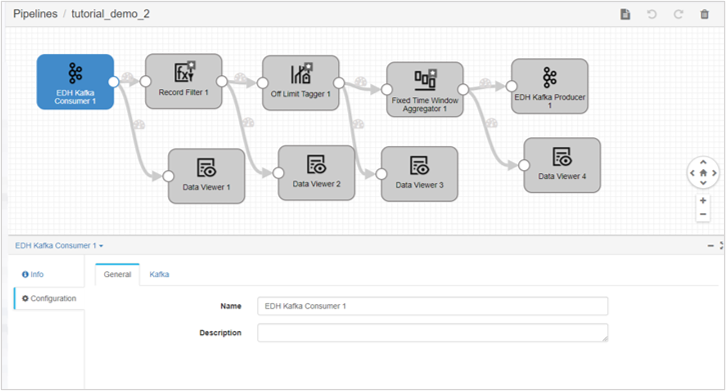Zoom out the canvas with minus
This screenshot has height=391, width=726.
tap(703, 214)
